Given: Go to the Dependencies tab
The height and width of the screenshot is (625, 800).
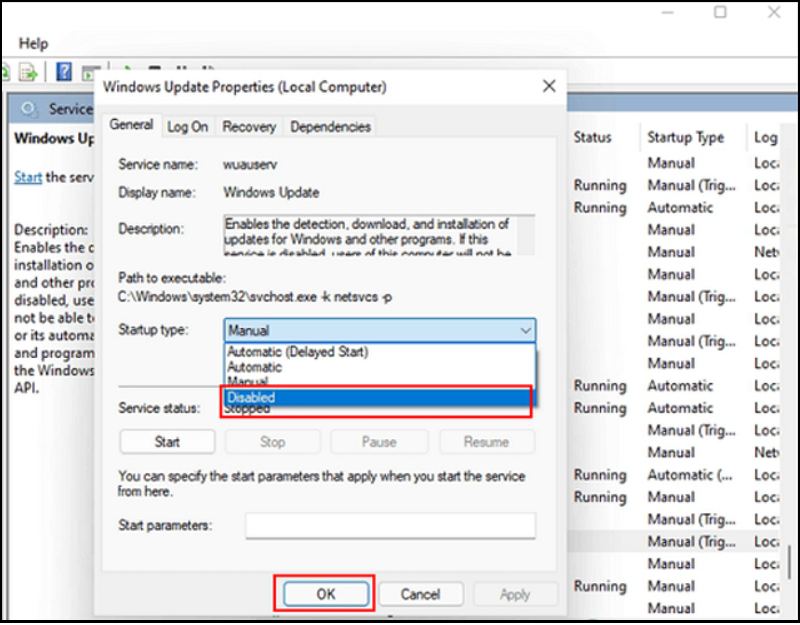Looking at the screenshot, I should click(x=330, y=127).
